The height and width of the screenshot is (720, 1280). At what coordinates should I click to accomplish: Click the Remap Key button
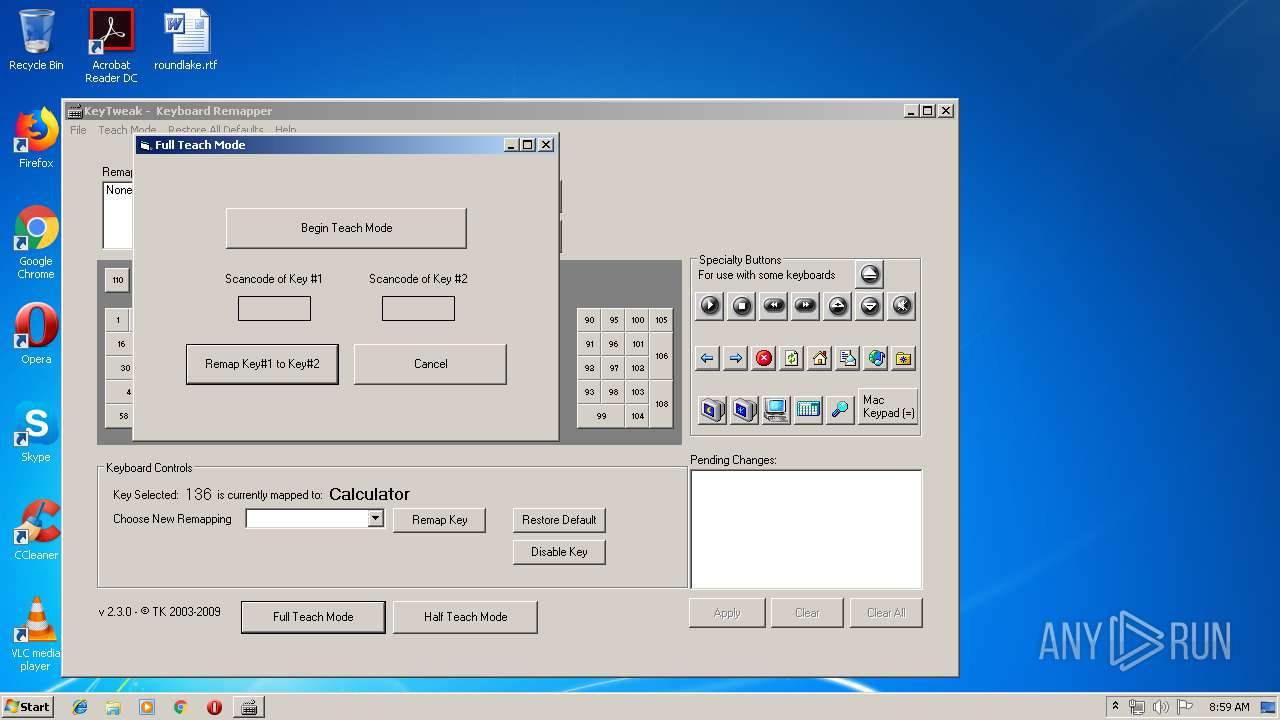click(x=439, y=520)
